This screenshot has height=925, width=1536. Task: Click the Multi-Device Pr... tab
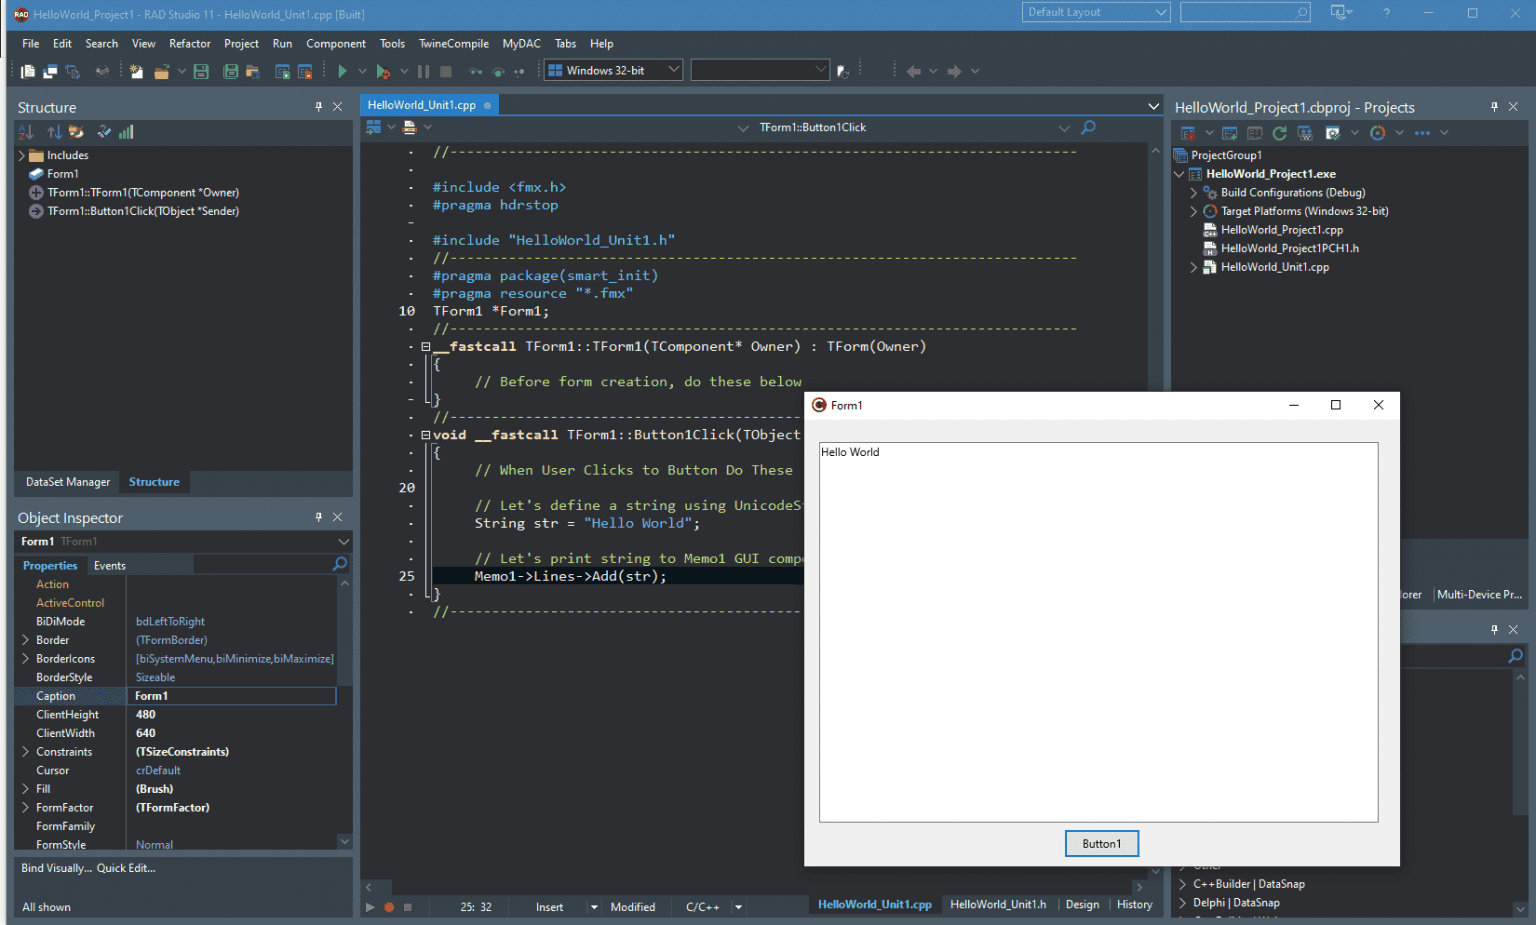click(x=1479, y=594)
